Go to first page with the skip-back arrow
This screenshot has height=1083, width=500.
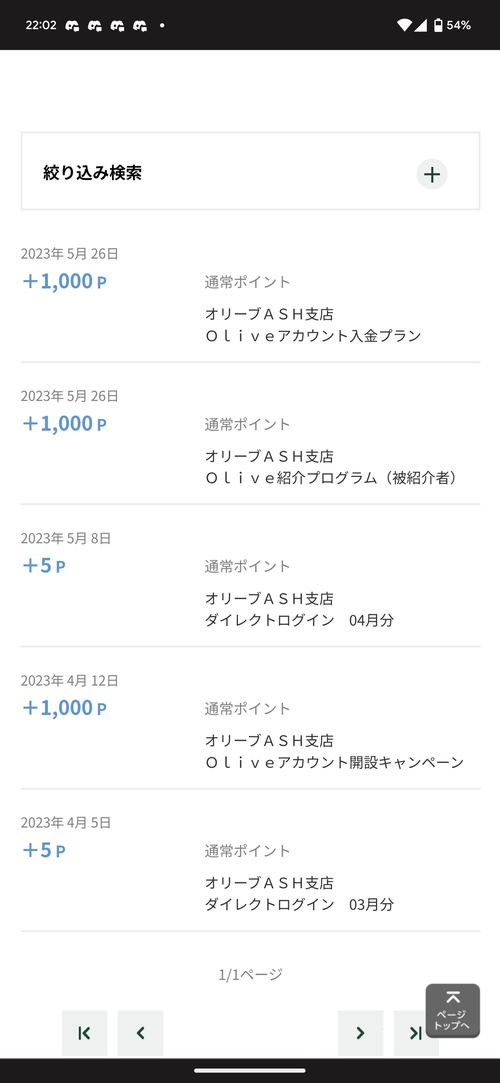pos(84,1033)
